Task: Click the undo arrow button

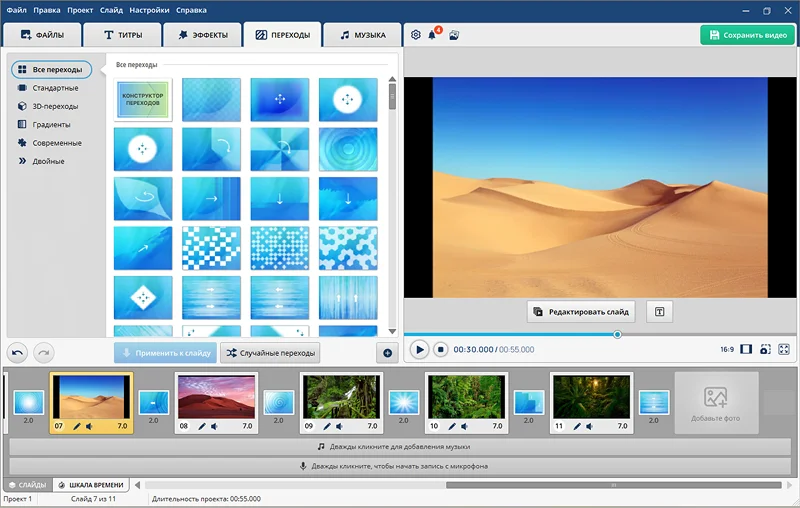Action: click(17, 352)
